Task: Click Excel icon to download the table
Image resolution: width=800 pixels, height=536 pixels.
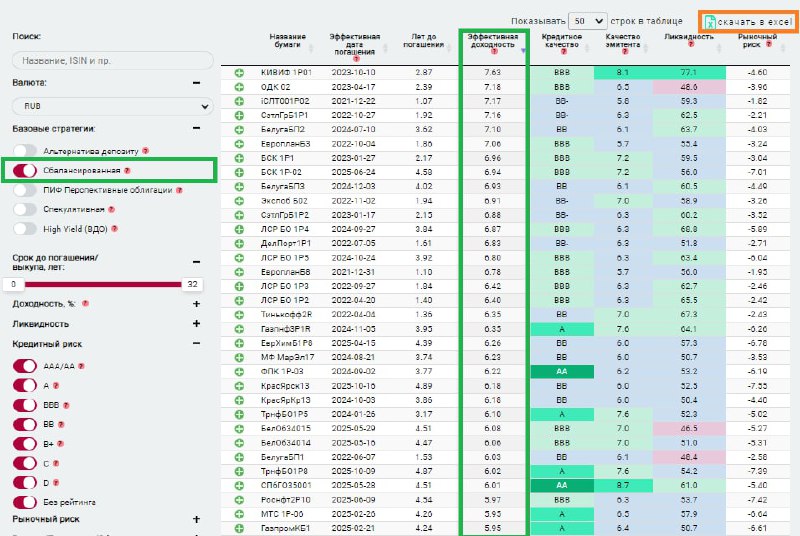Action: coord(709,22)
